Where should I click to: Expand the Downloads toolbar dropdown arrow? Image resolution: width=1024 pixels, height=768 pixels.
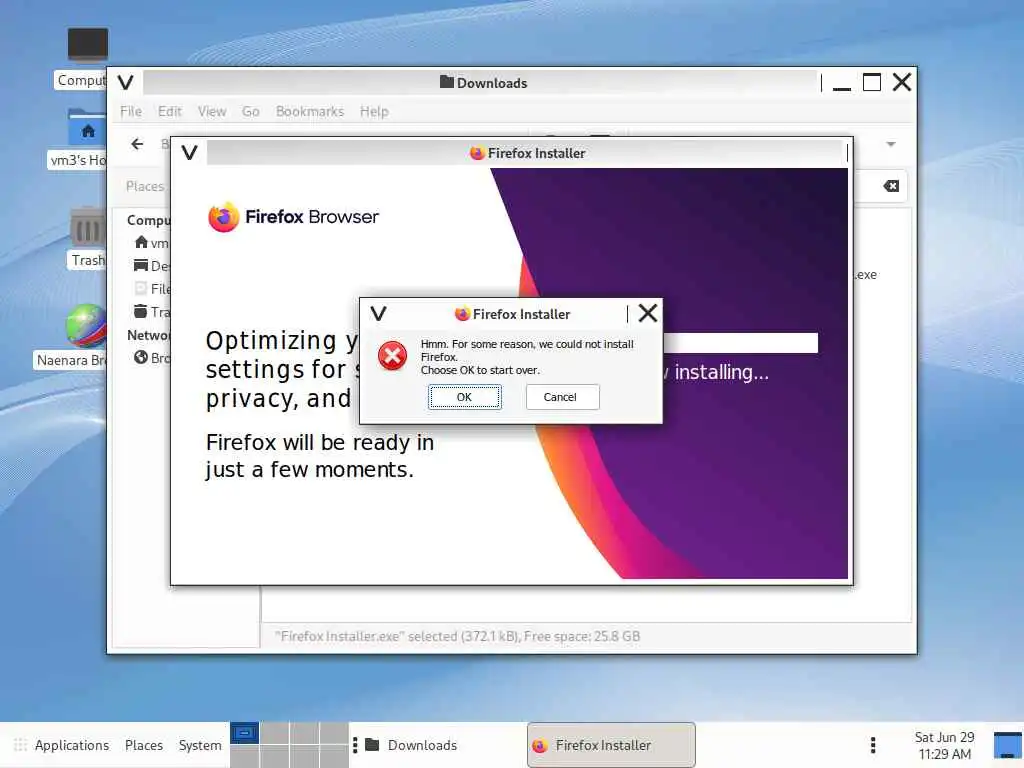(891, 144)
